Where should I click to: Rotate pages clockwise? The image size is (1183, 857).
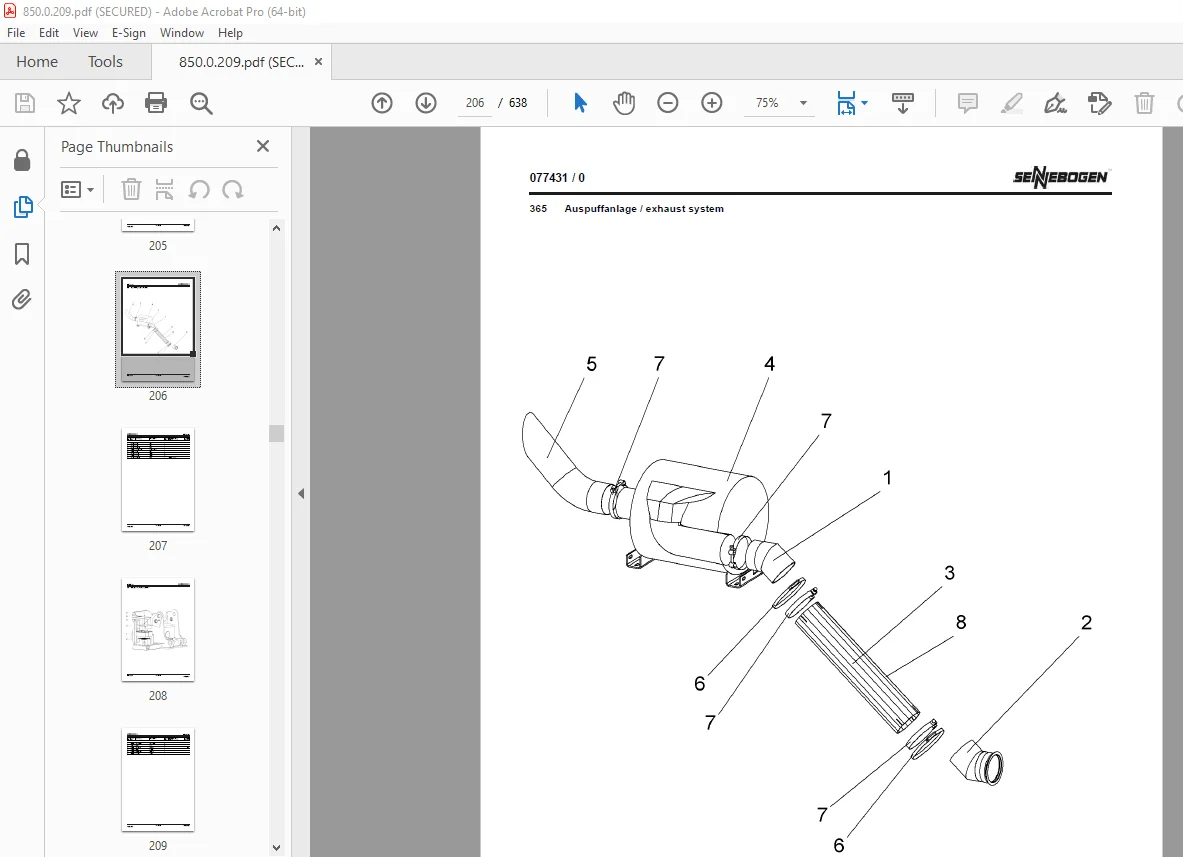point(232,189)
